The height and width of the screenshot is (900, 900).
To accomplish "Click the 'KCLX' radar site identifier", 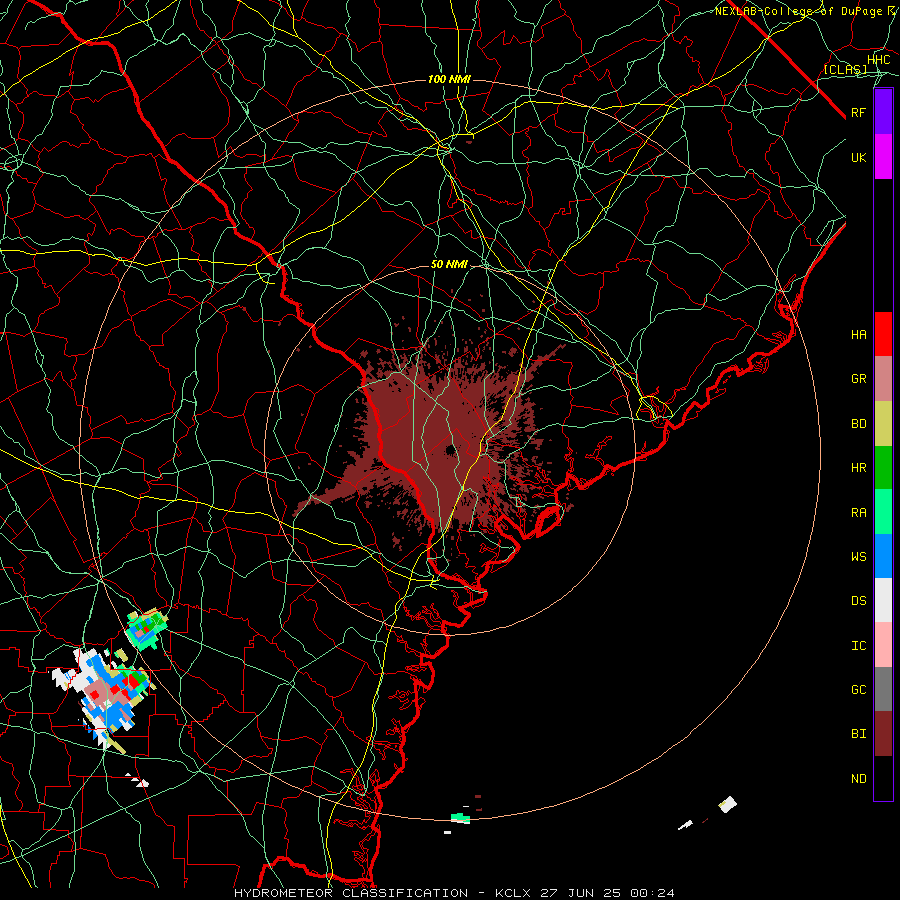I will 513,893.
